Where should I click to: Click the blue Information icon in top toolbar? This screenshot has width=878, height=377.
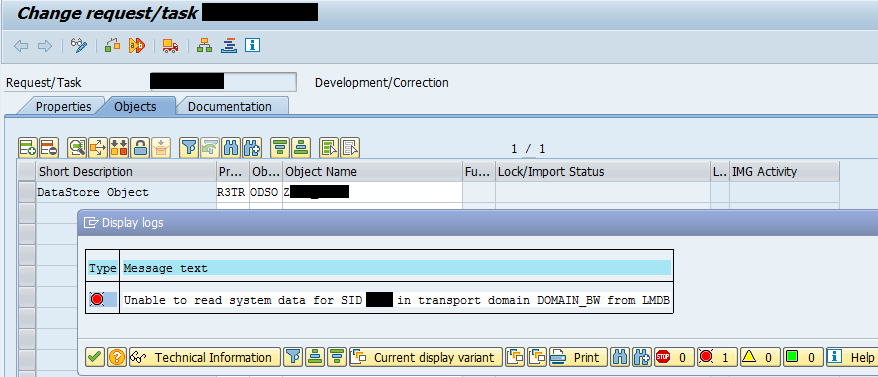pyautogui.click(x=253, y=45)
